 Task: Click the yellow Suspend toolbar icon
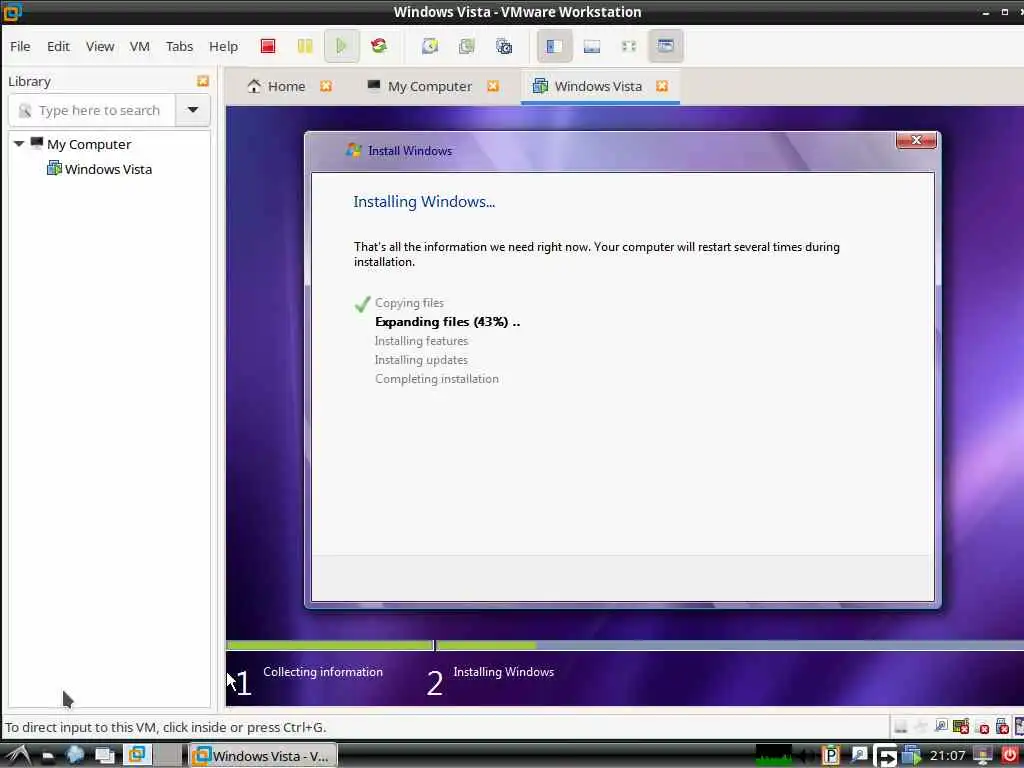pos(305,46)
